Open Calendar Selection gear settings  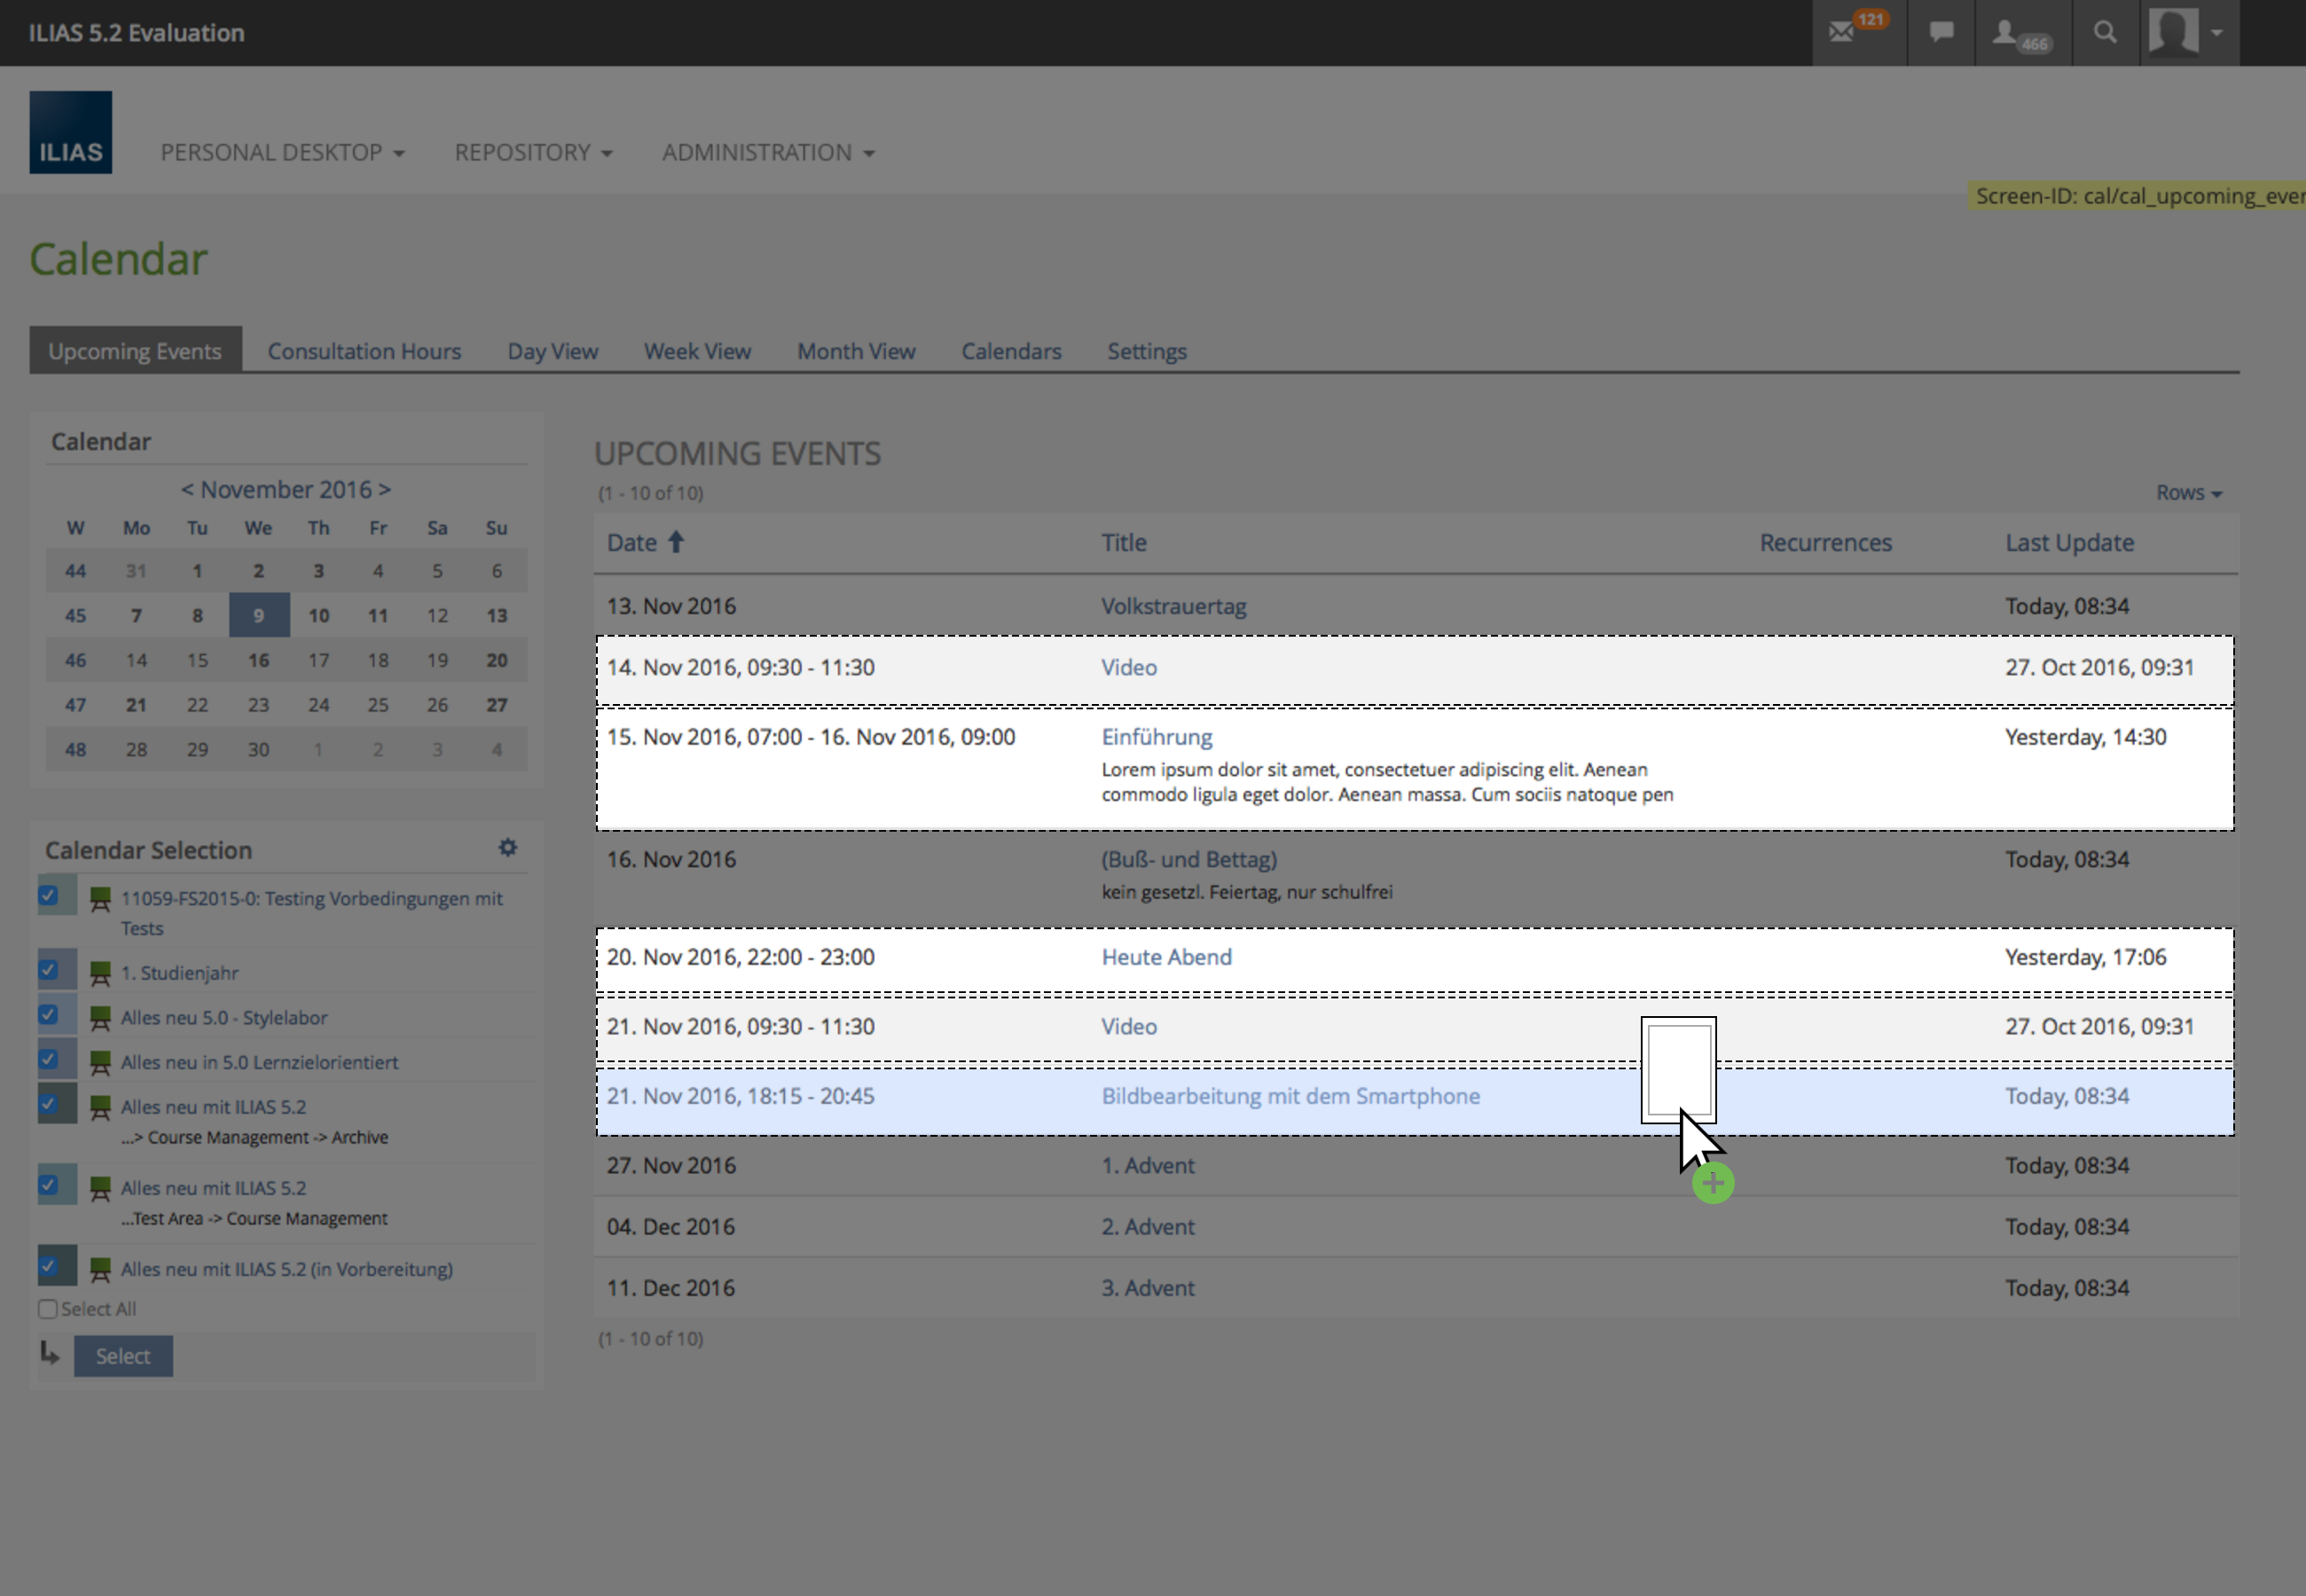(x=508, y=848)
